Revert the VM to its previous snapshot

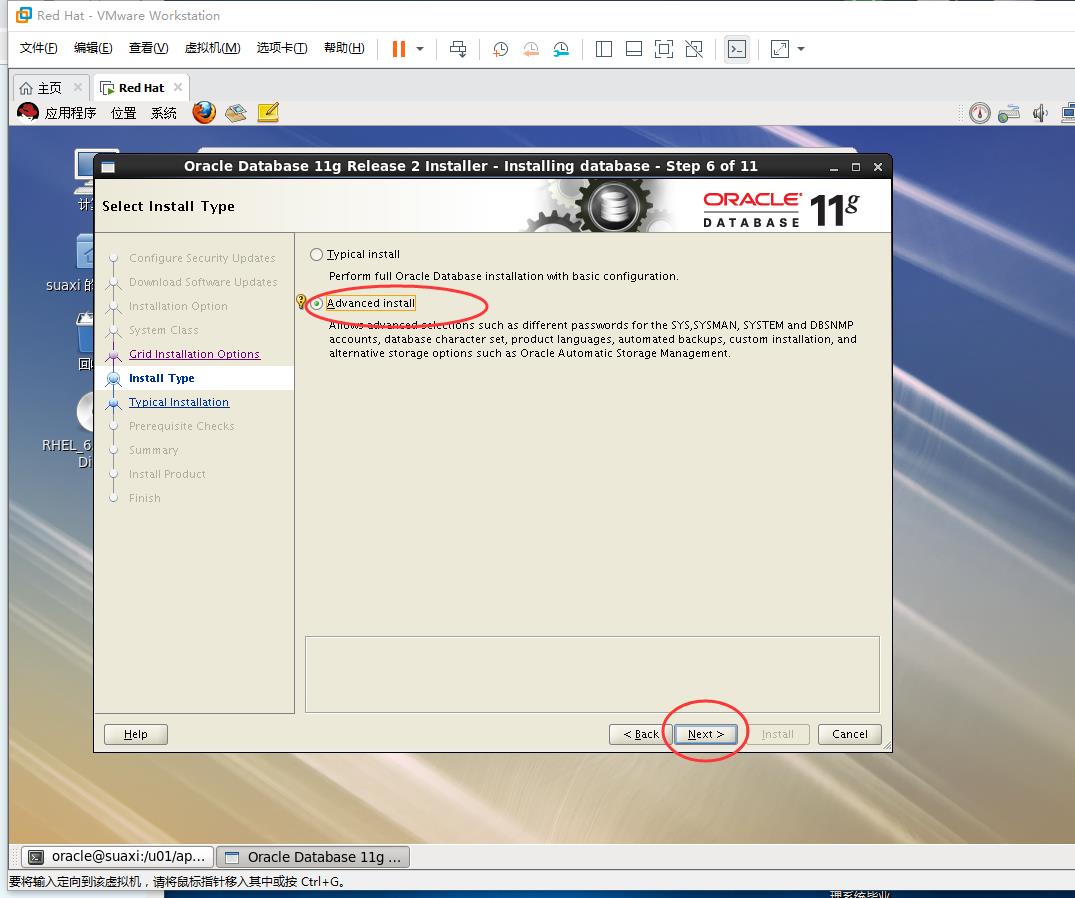pos(531,49)
